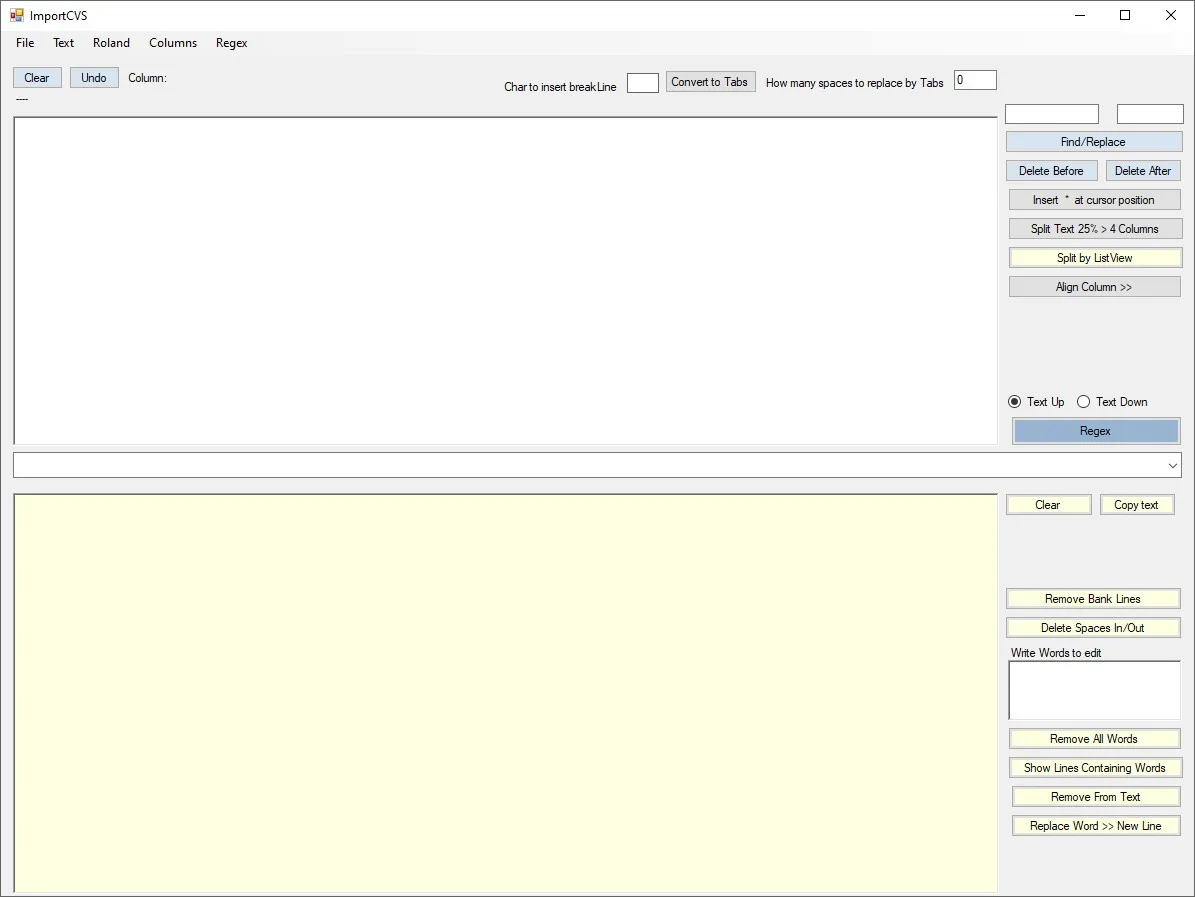Click Show Lines Containing Words button
Image resolution: width=1195 pixels, height=897 pixels.
[1094, 767]
